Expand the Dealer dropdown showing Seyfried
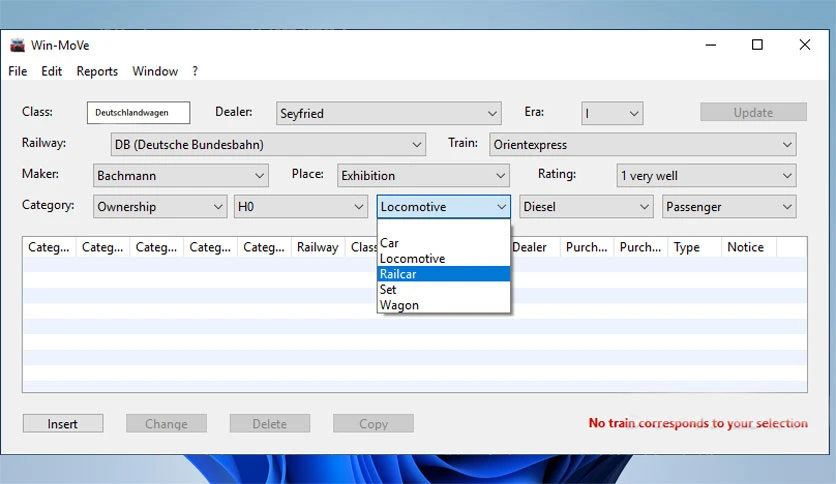Screen dimensions: 836x484 tap(389, 114)
